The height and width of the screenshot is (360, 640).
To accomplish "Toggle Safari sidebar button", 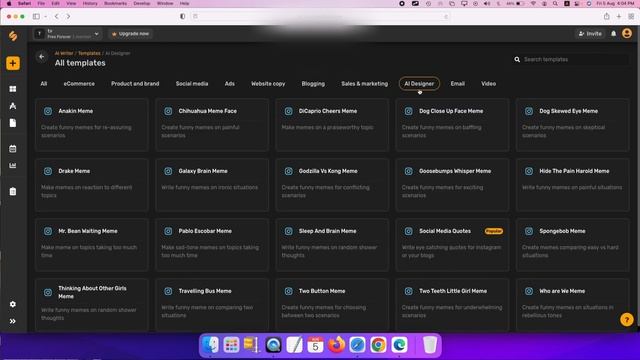I will pyautogui.click(x=36, y=16).
